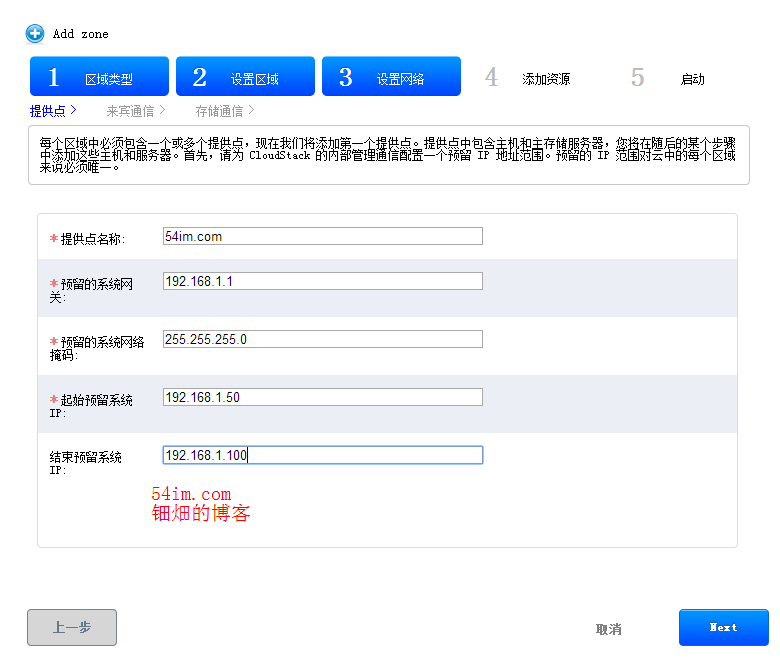Focus the 预留的系统网络掩码 field
This screenshot has width=780, height=663.
pos(323,339)
